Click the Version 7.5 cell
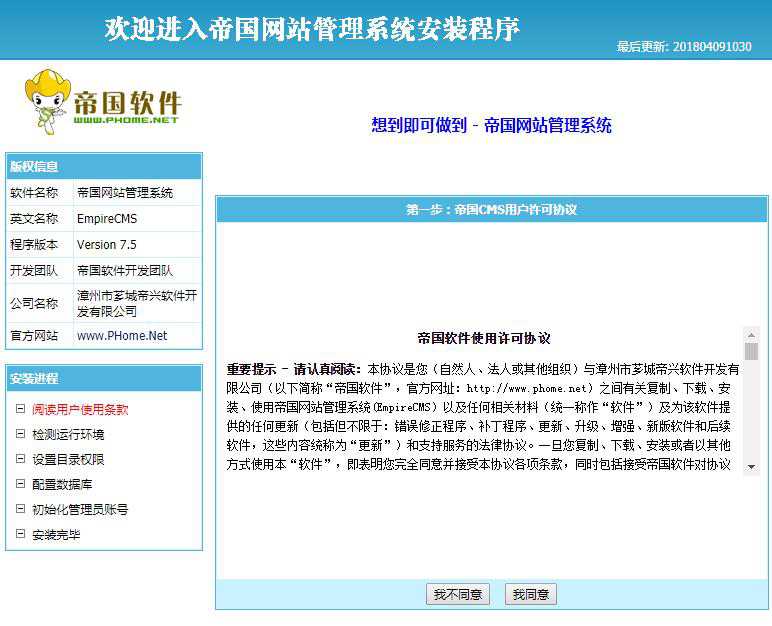 click(x=137, y=245)
